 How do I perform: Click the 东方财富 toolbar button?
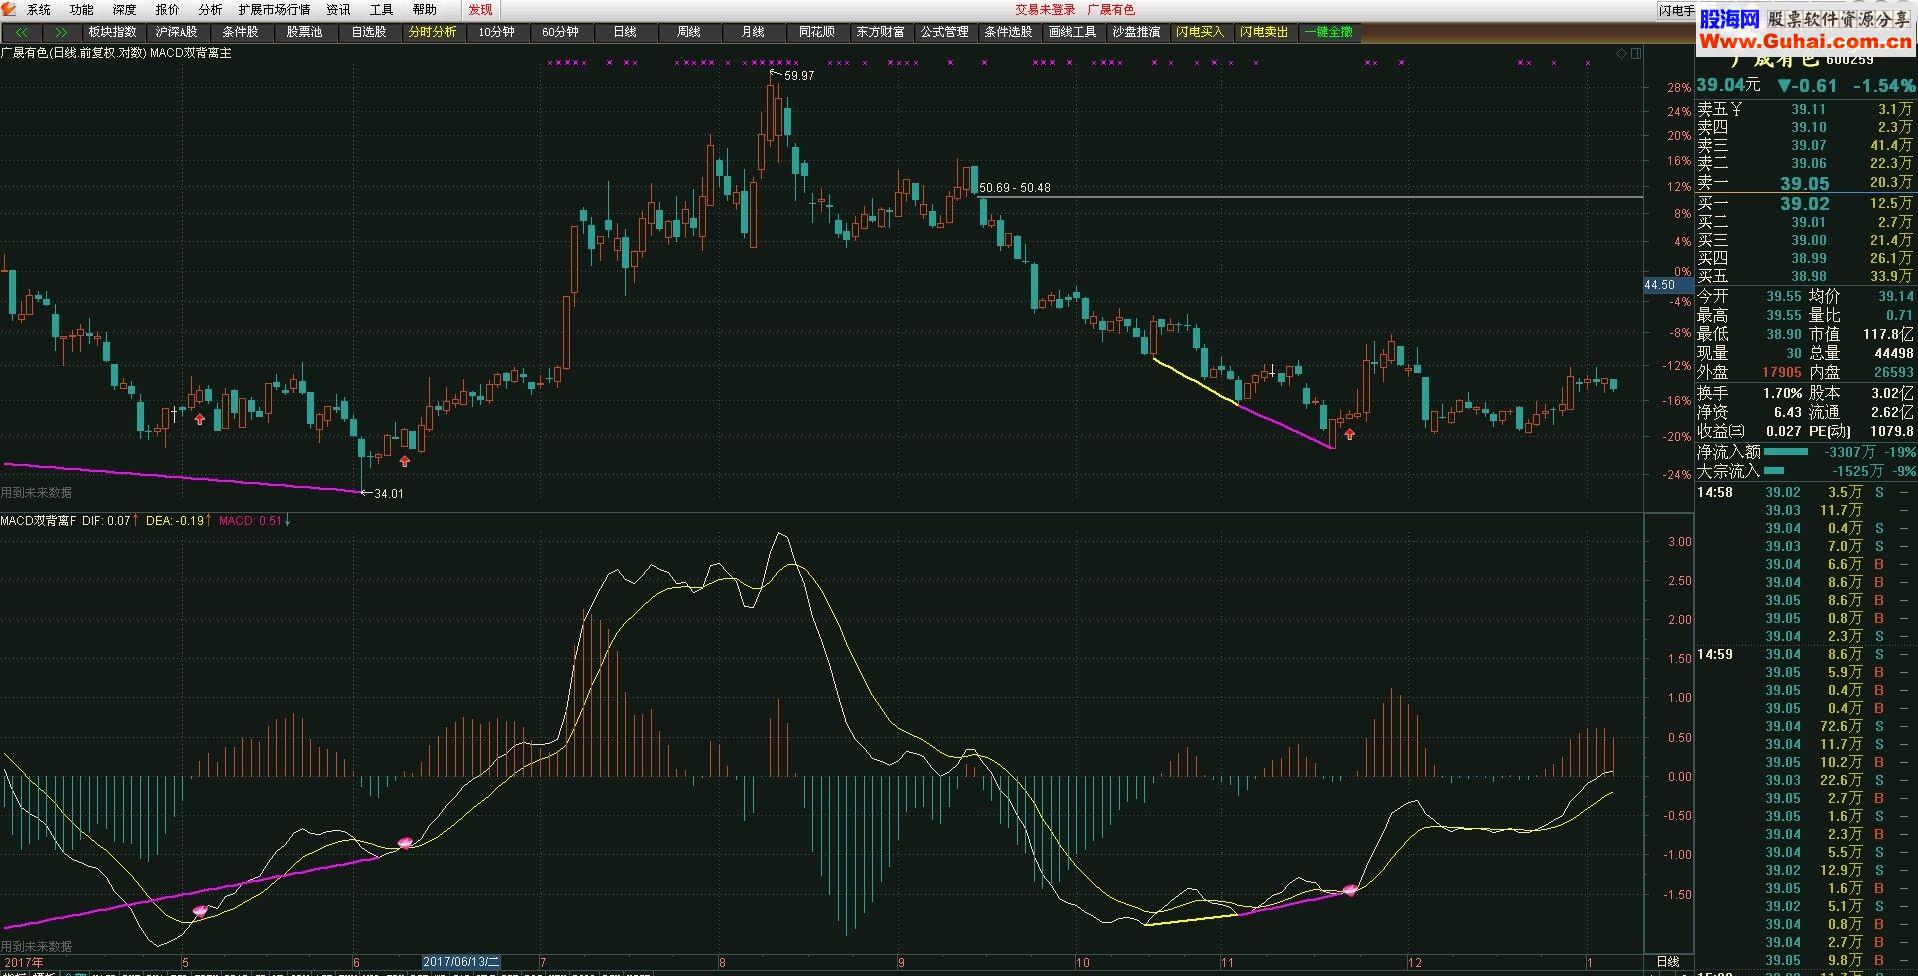[880, 32]
